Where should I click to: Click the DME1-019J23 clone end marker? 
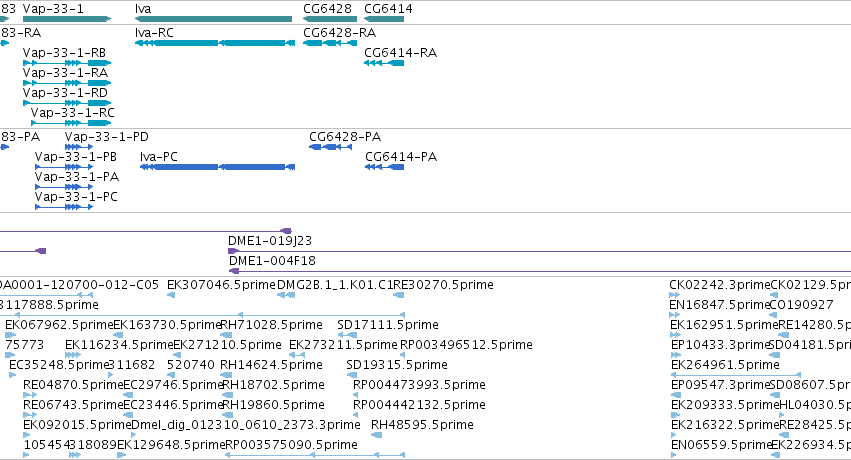click(233, 251)
